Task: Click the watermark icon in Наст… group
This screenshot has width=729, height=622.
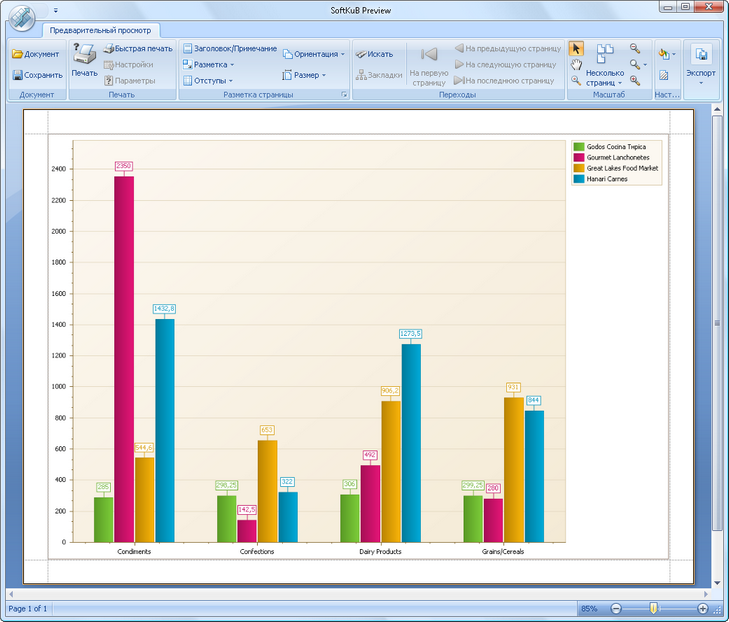Action: (x=664, y=75)
